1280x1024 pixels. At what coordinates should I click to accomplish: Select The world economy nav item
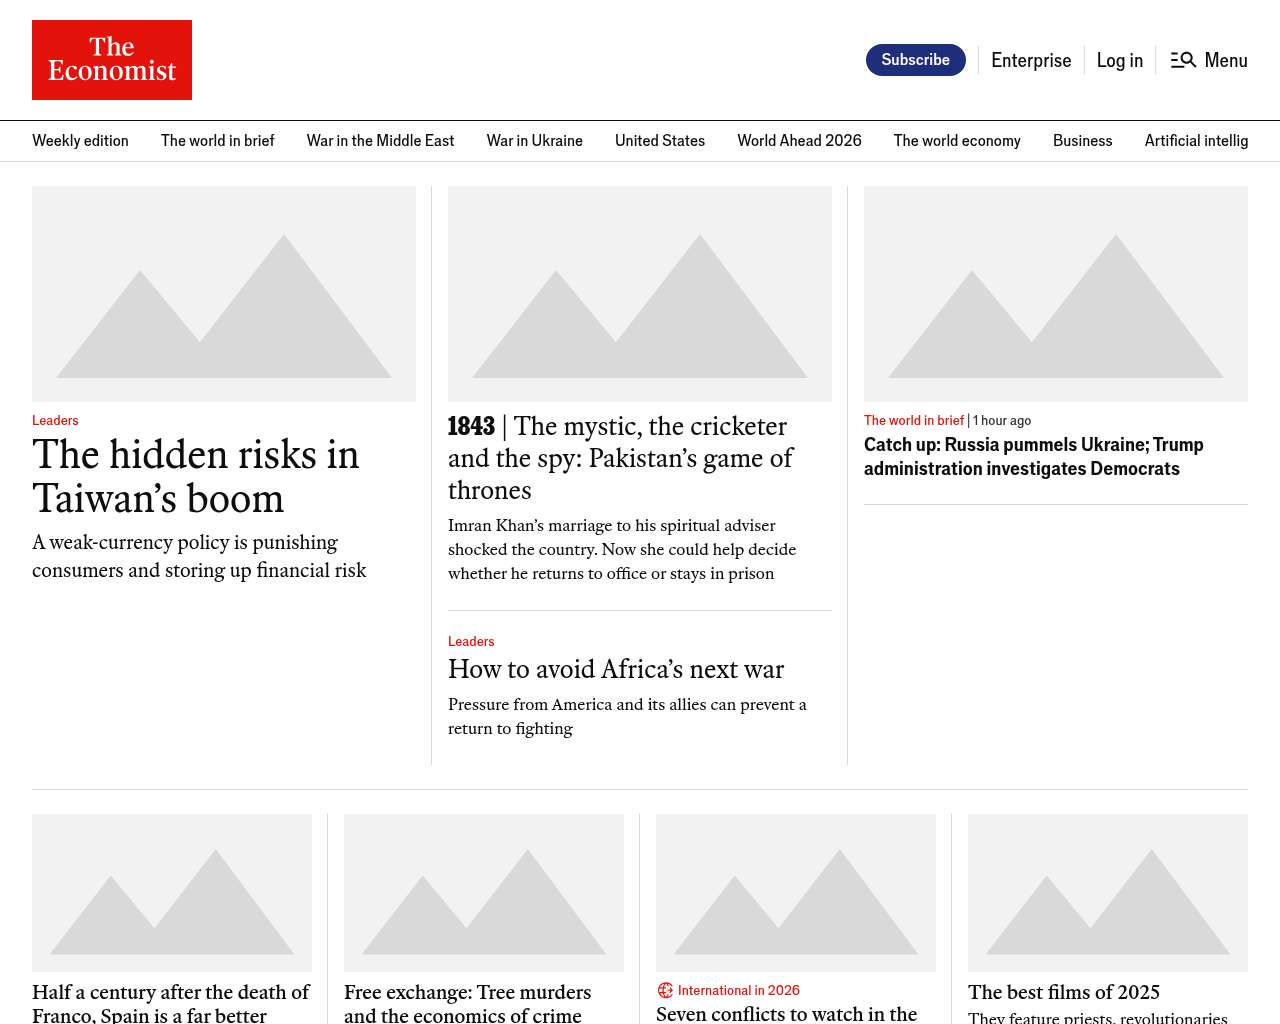tap(956, 141)
